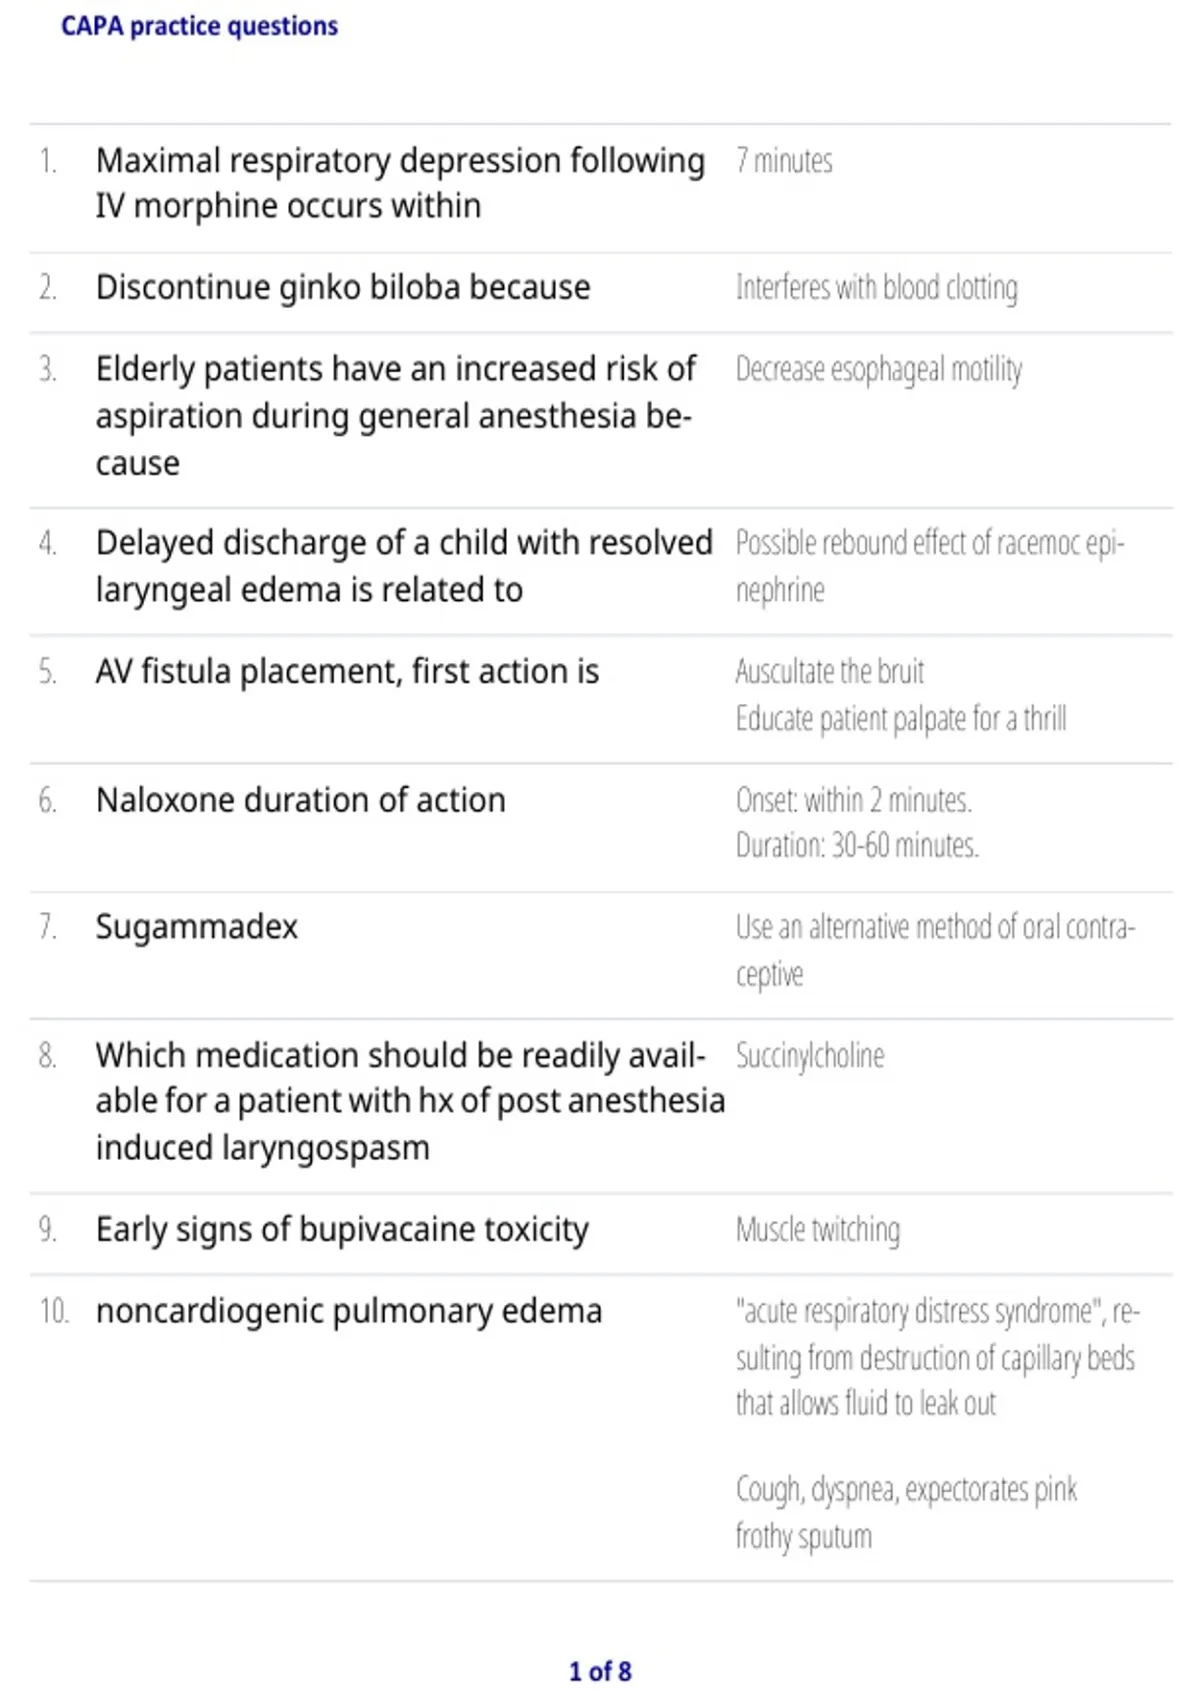Click the CAPA practice questions title
Screen dimensions: 1200x1700
(x=199, y=26)
